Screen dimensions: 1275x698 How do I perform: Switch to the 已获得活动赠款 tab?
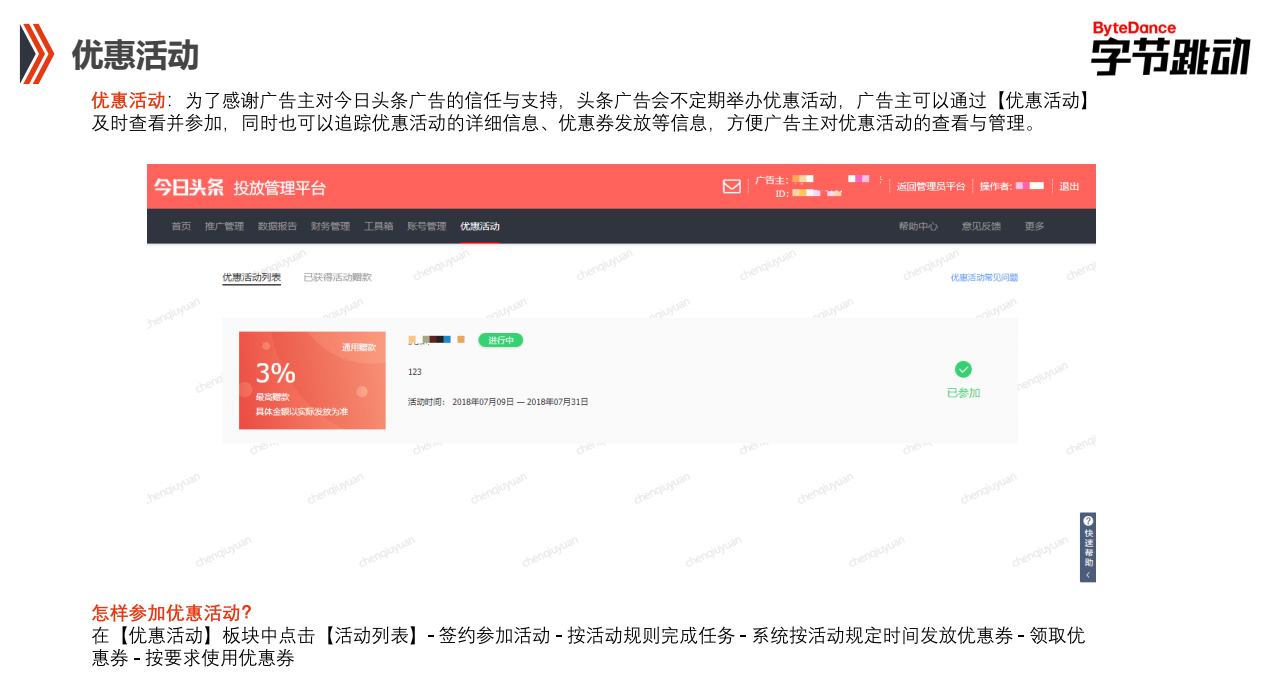click(339, 277)
